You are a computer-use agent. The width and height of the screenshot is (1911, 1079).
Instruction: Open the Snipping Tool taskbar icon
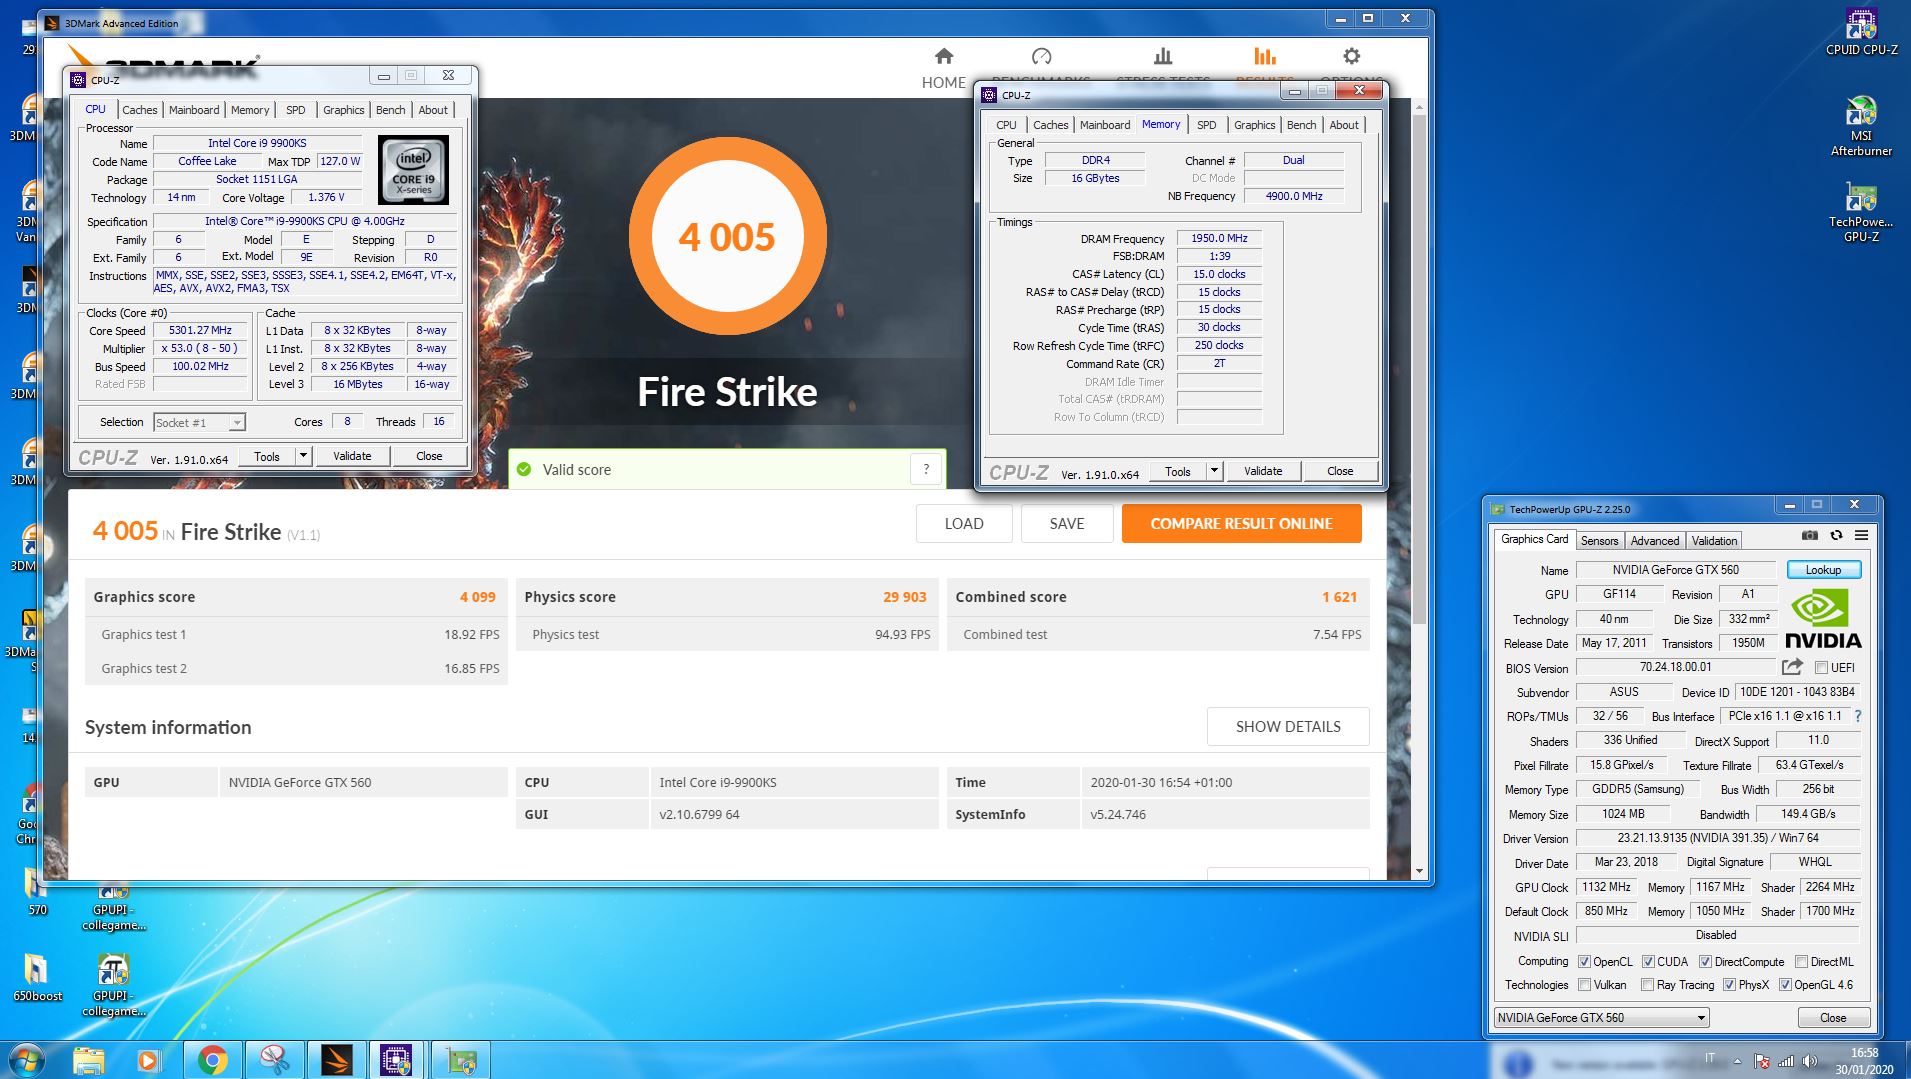point(274,1060)
